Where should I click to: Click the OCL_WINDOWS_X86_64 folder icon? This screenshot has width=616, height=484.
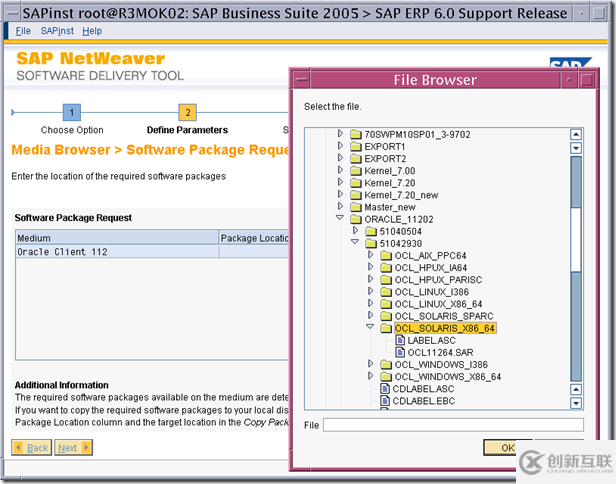click(x=386, y=377)
